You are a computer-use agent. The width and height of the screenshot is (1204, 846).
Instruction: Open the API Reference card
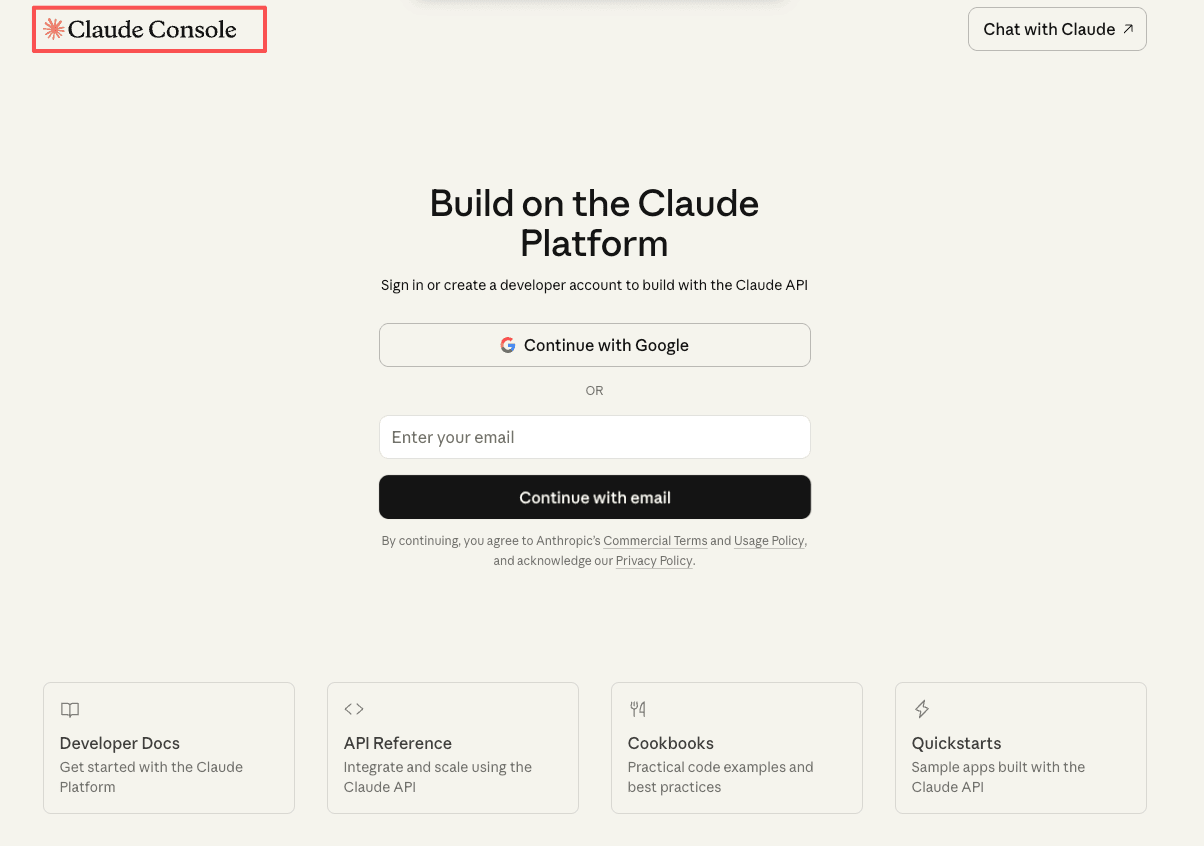pyautogui.click(x=452, y=747)
